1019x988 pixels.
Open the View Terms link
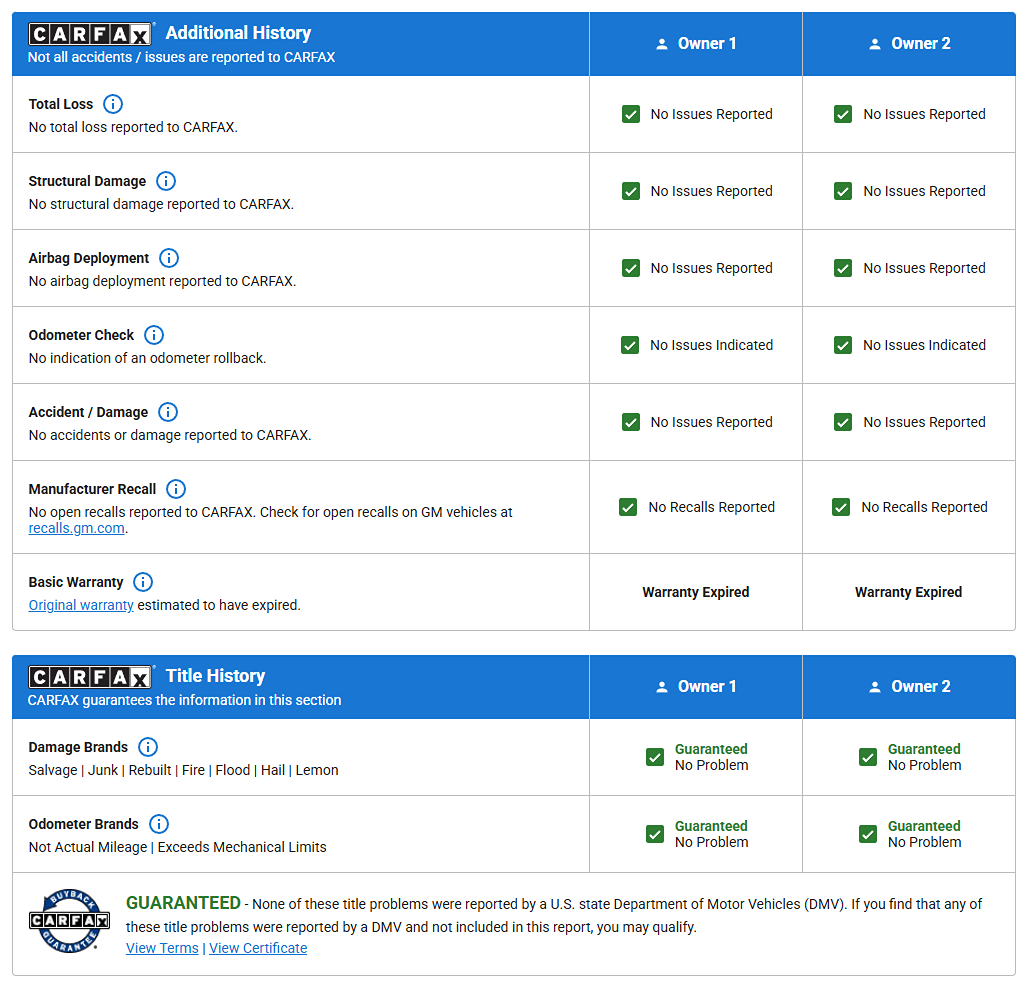[162, 948]
